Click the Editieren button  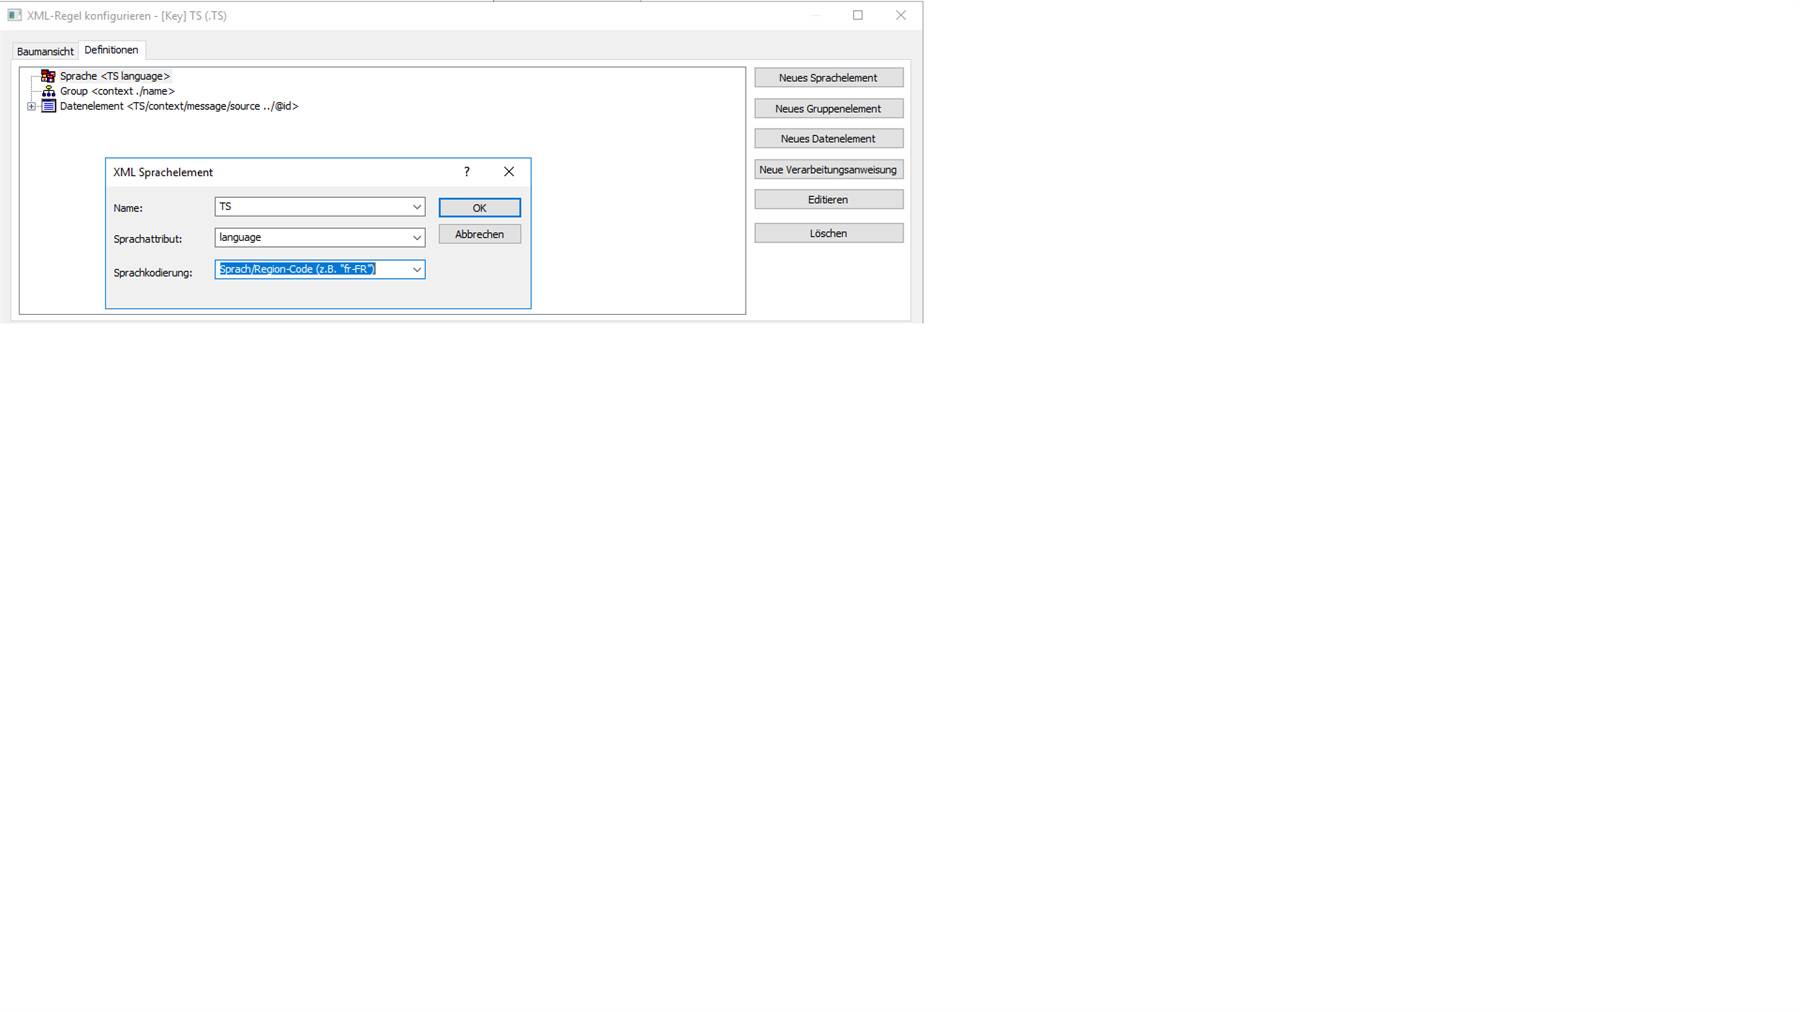click(x=828, y=200)
